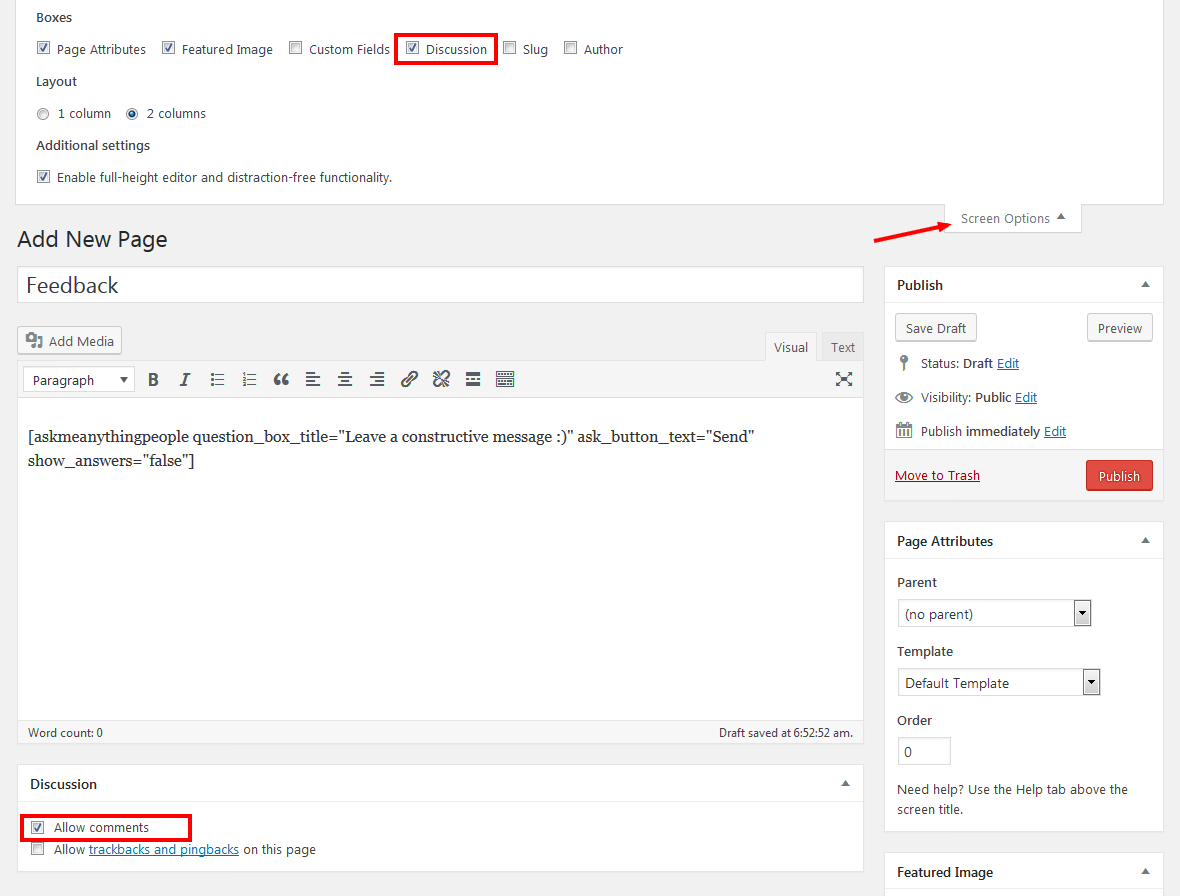This screenshot has width=1180, height=896.
Task: Select the 1 column layout
Action: point(43,114)
